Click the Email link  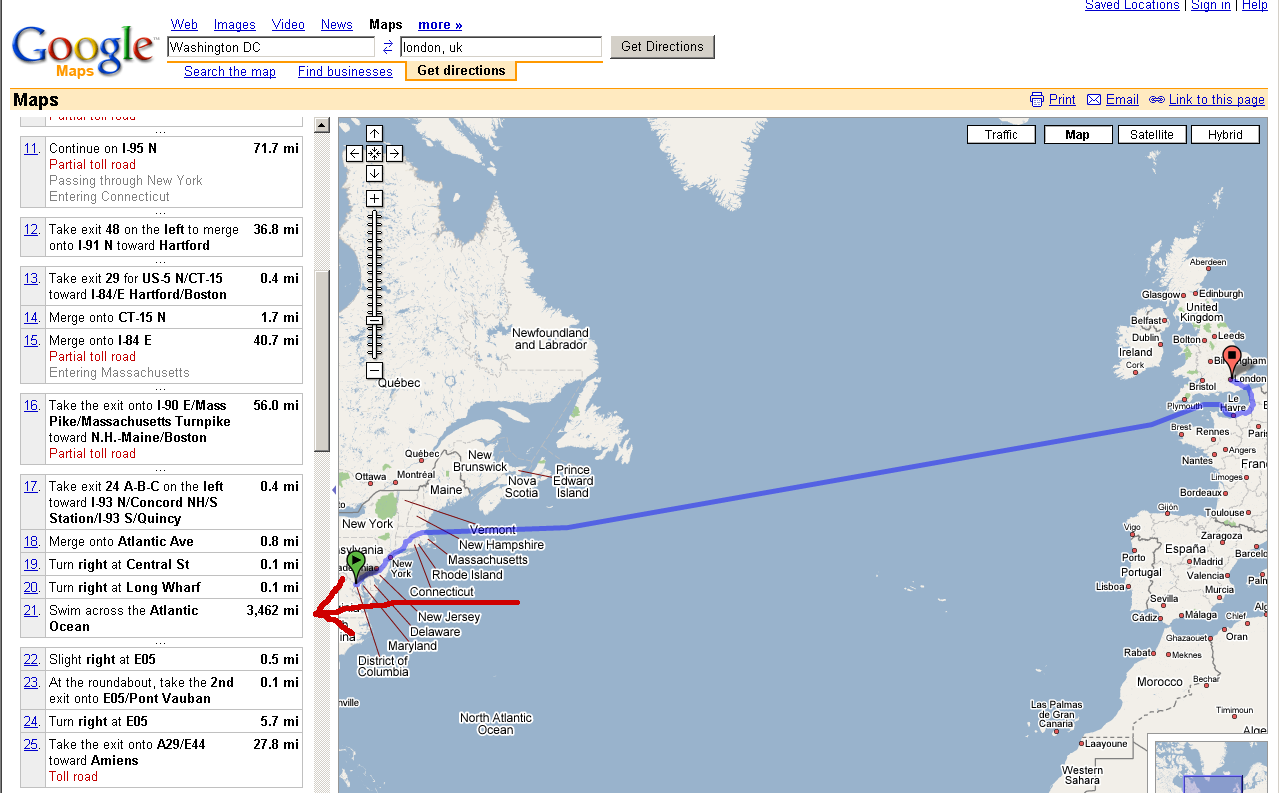coord(1122,100)
